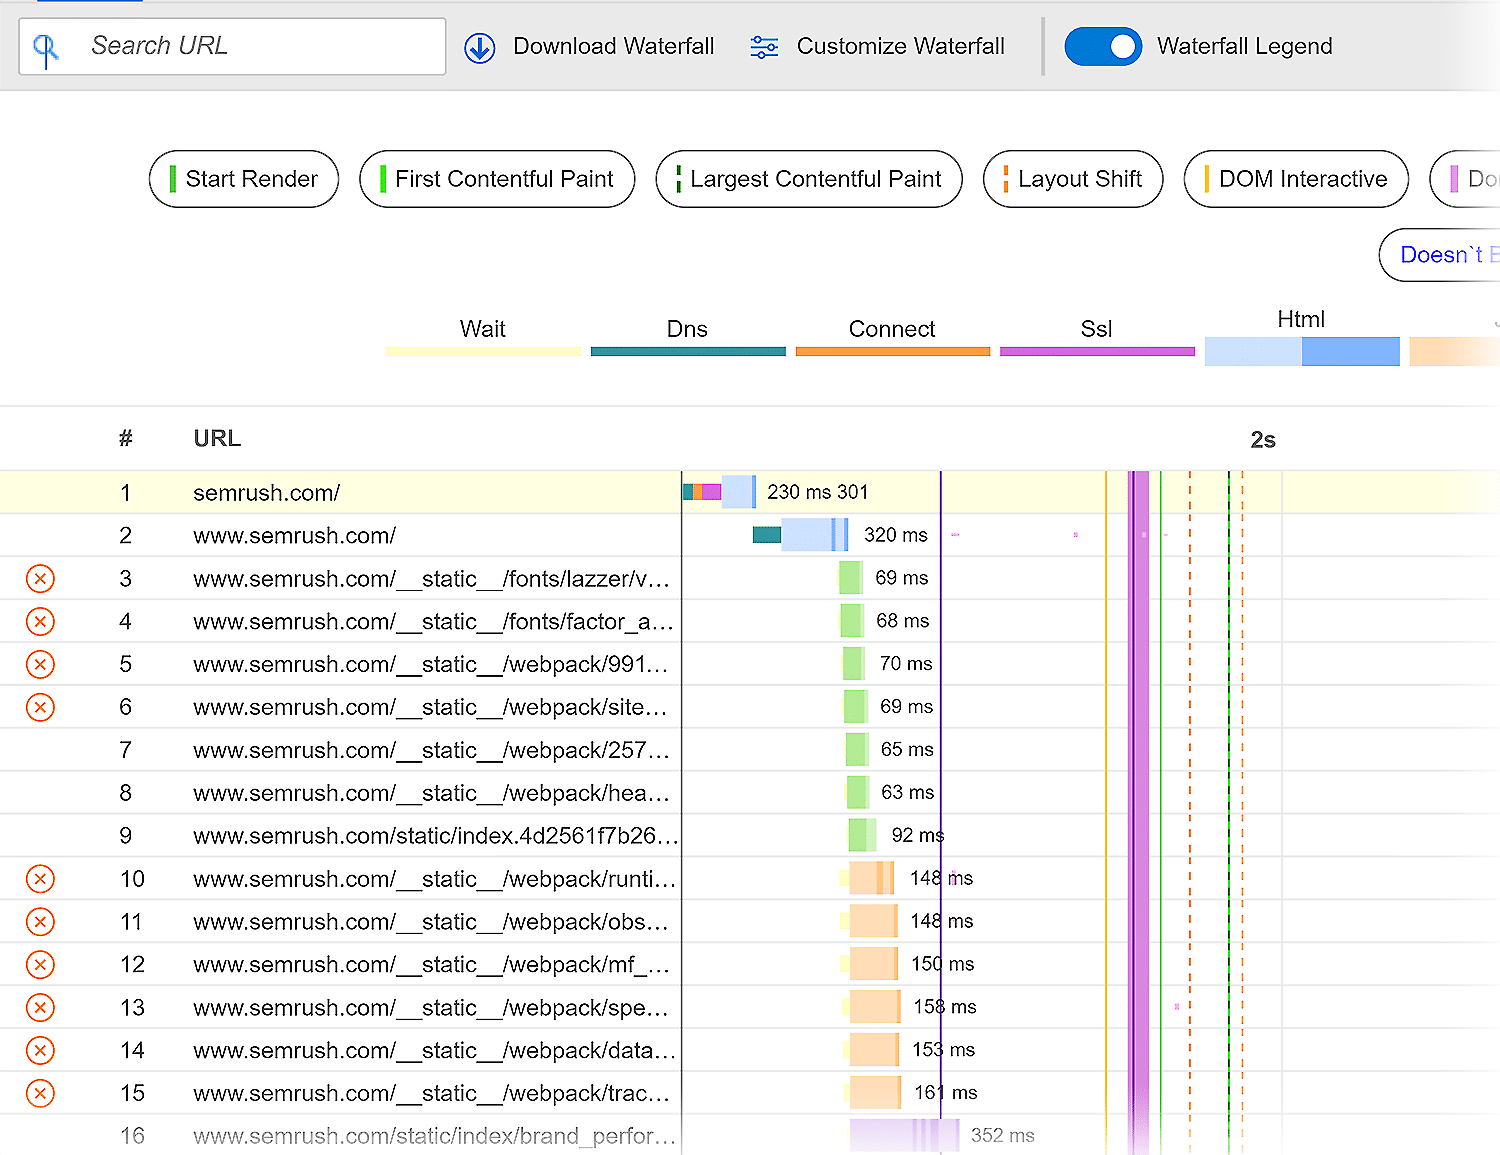Click the Ssl legend color bar
The width and height of the screenshot is (1500, 1155).
pos(1097,351)
